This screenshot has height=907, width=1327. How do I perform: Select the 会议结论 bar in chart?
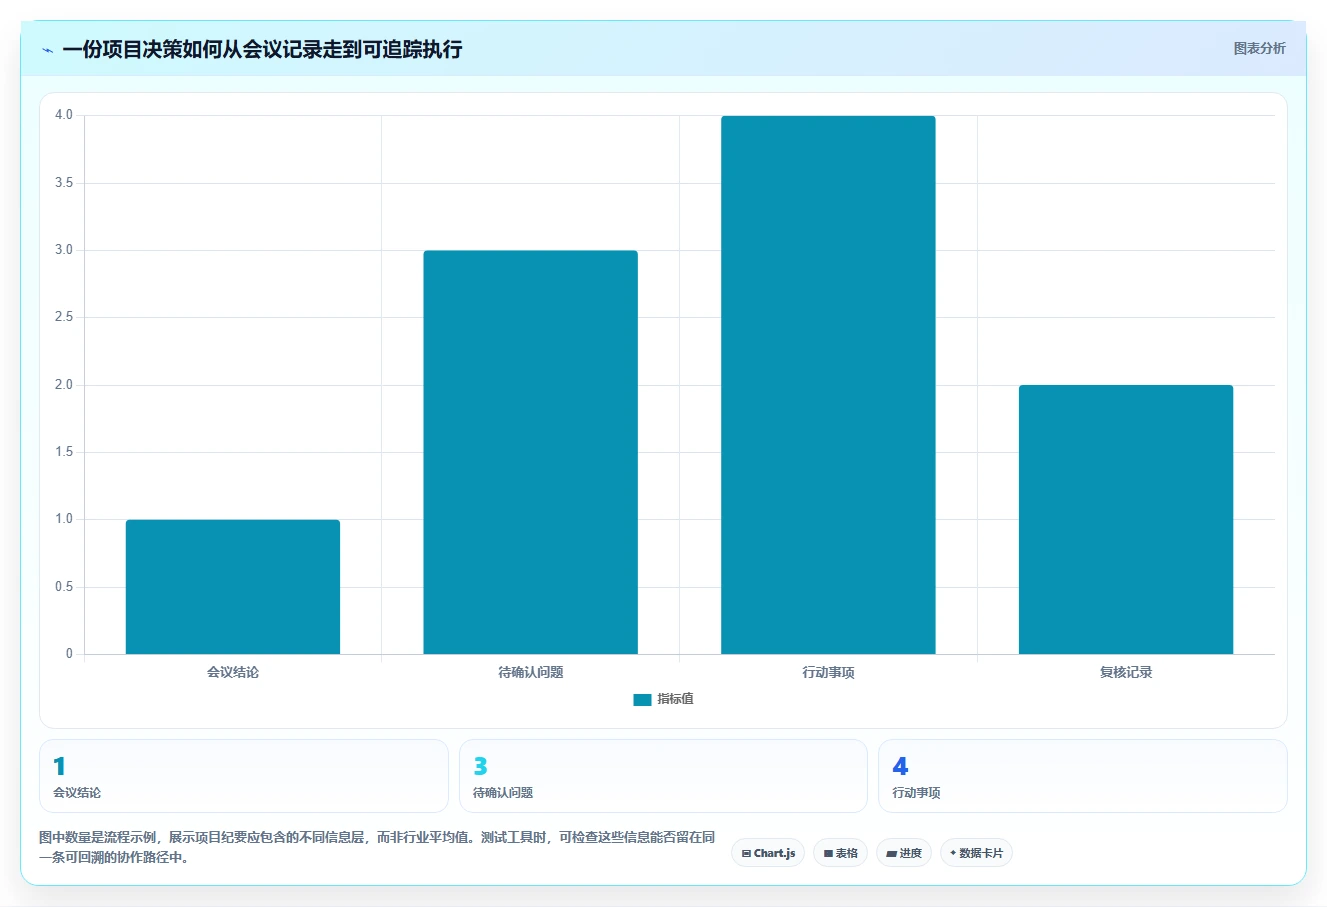(233, 587)
